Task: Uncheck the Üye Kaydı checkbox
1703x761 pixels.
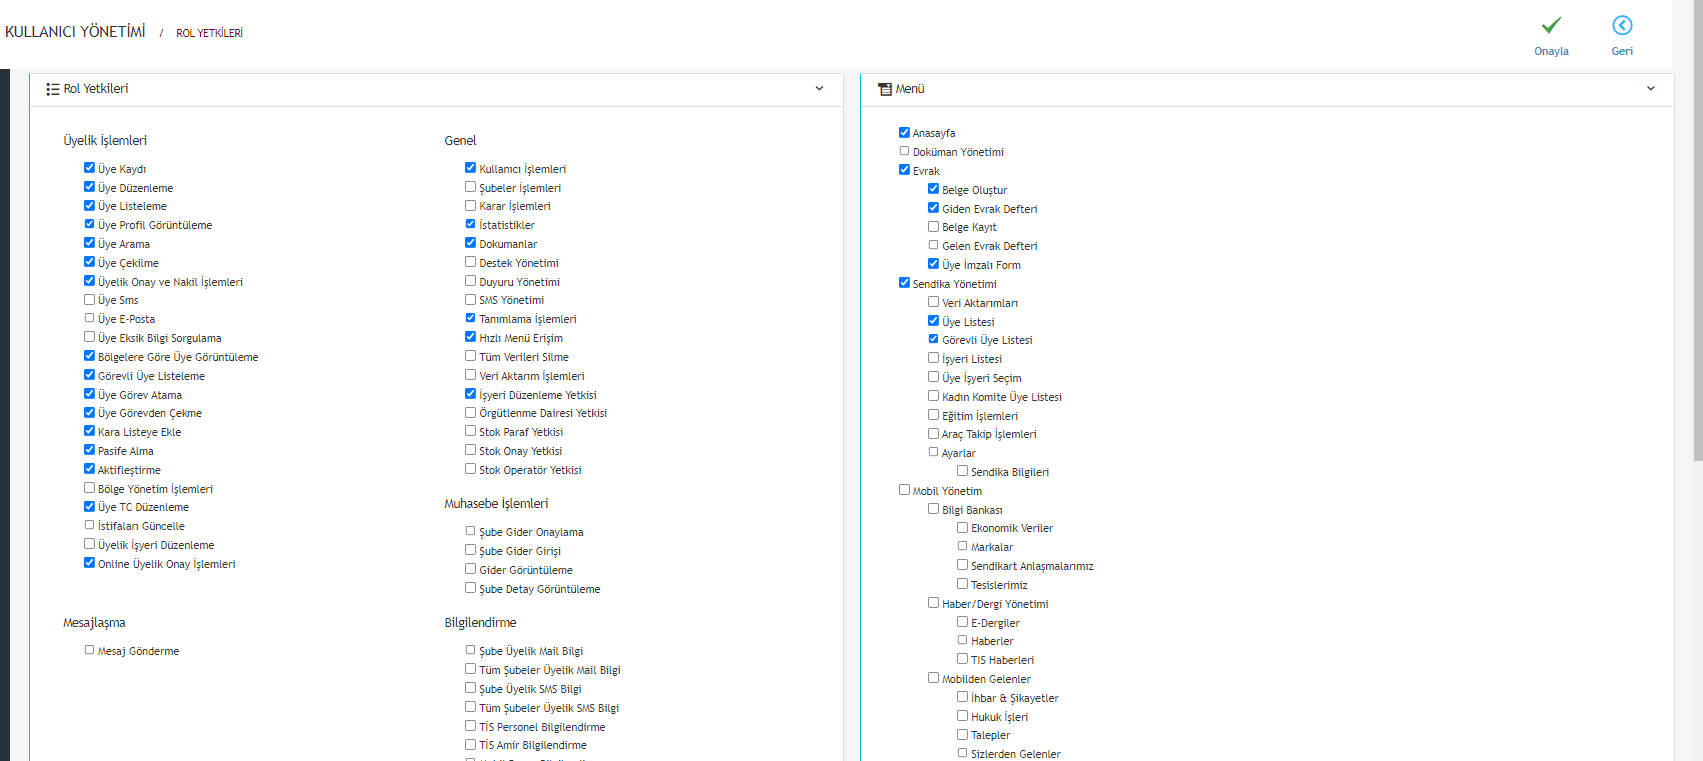Action: pos(89,168)
